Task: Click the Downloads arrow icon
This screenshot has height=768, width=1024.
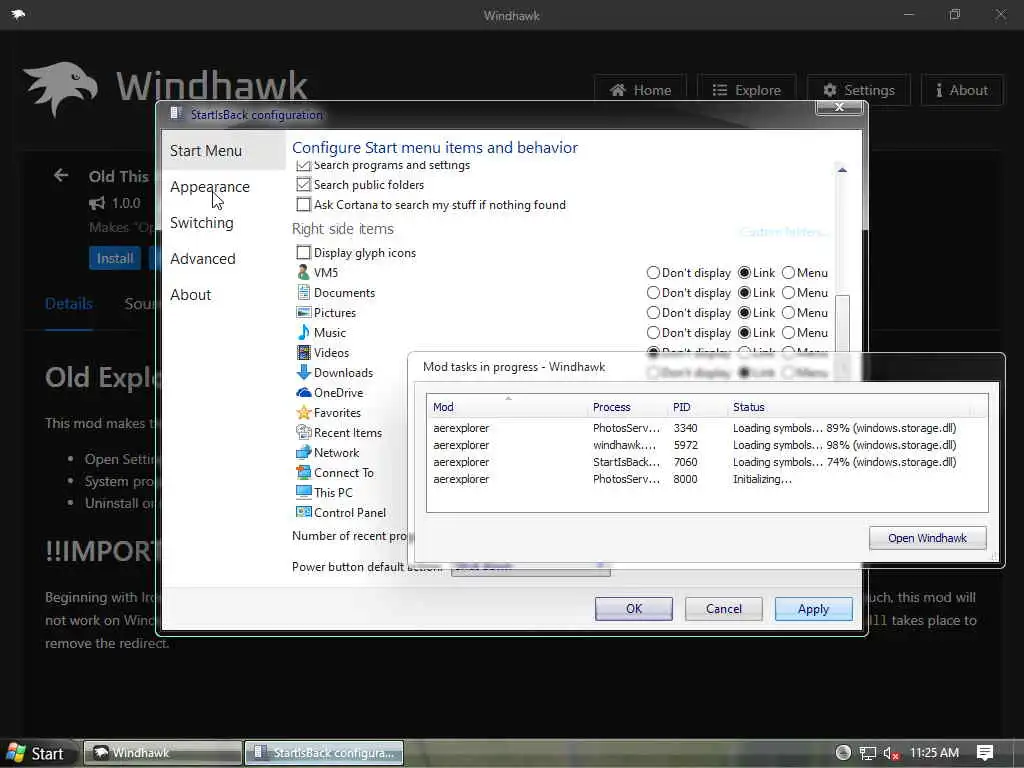Action: [303, 372]
